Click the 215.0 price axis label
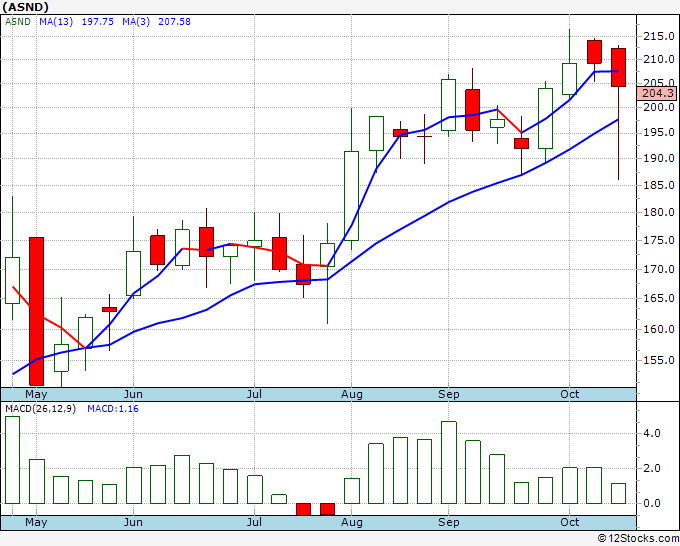This screenshot has height=546, width=680. pyautogui.click(x=658, y=36)
